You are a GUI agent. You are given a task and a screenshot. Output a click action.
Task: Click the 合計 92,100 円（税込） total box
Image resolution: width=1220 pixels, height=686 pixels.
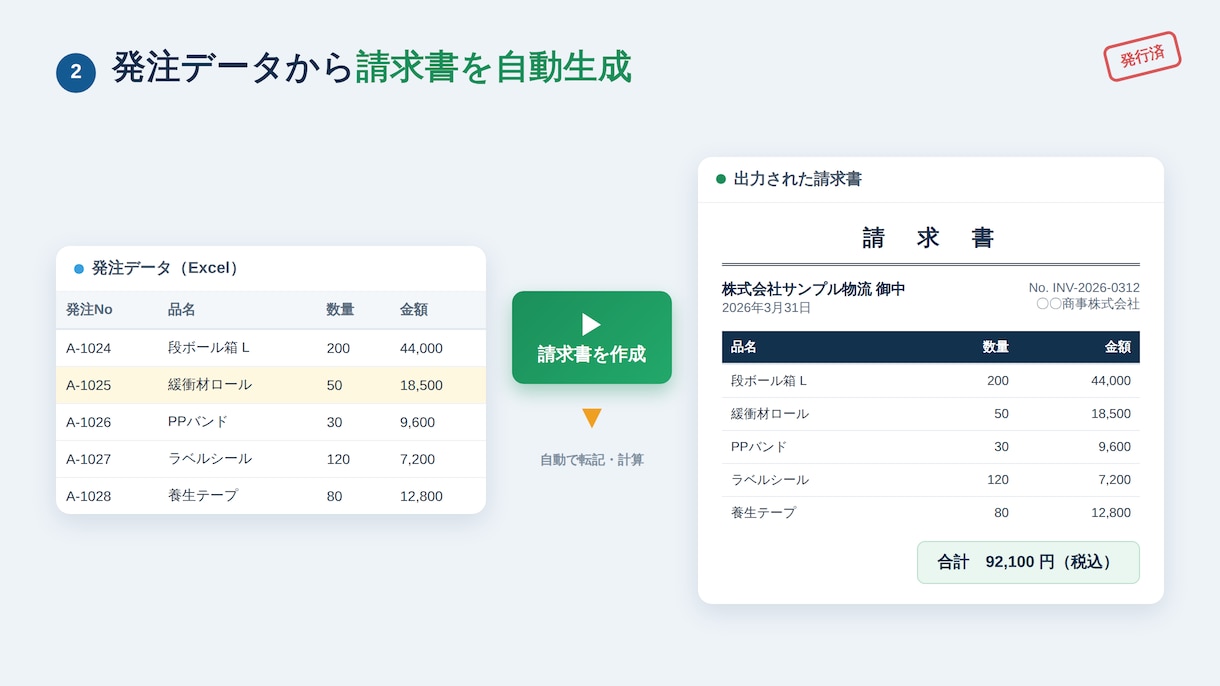[1028, 562]
